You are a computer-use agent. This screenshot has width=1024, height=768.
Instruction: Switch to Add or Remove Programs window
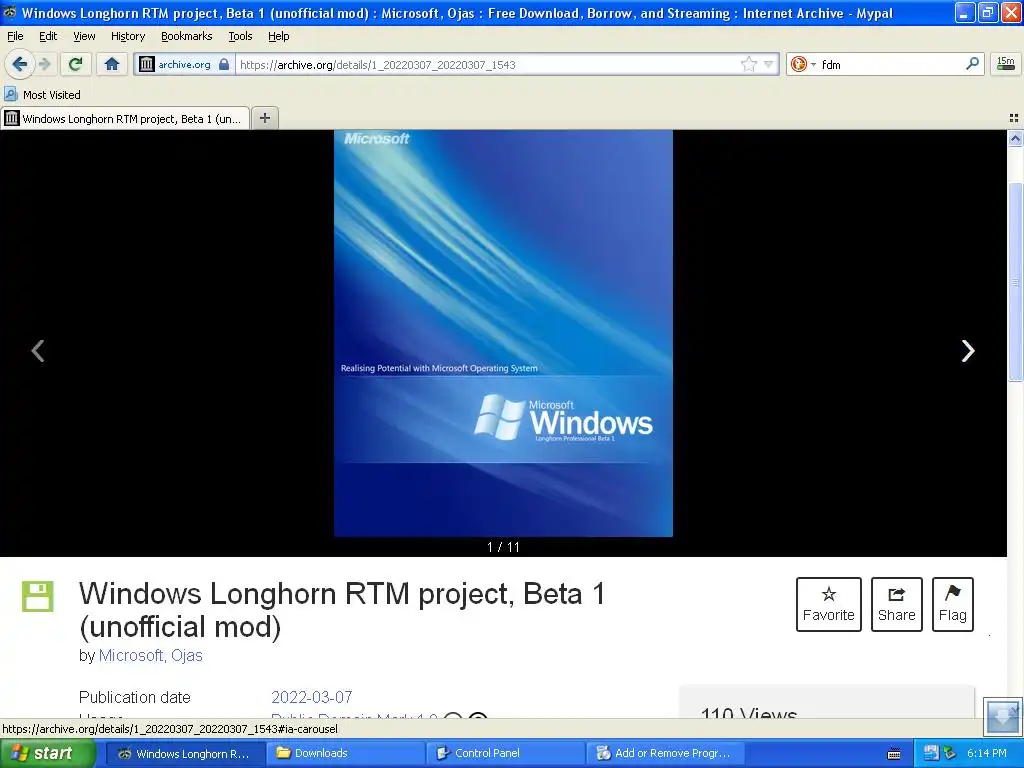(667, 753)
